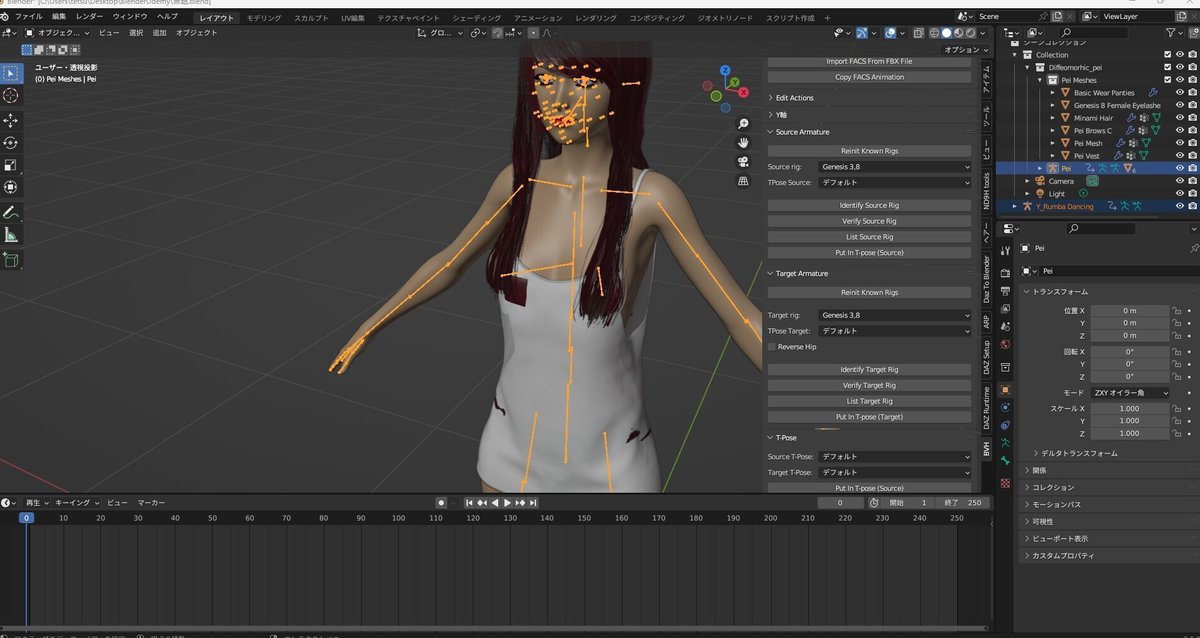Click the Identify Target Rig button
Image resolution: width=1200 pixels, height=638 pixels.
(x=870, y=369)
